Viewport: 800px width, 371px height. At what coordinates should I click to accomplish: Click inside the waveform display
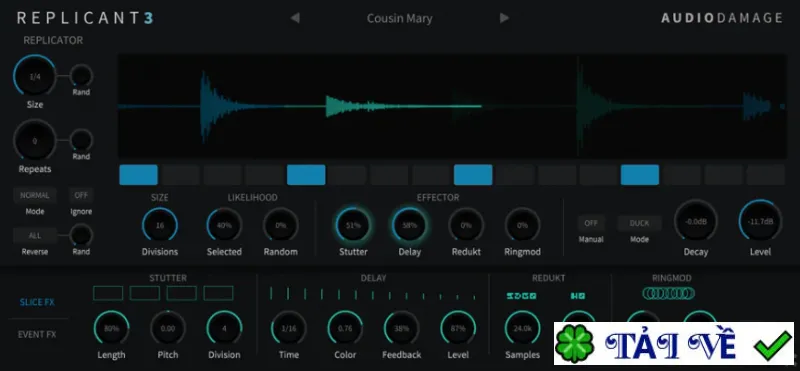point(452,106)
